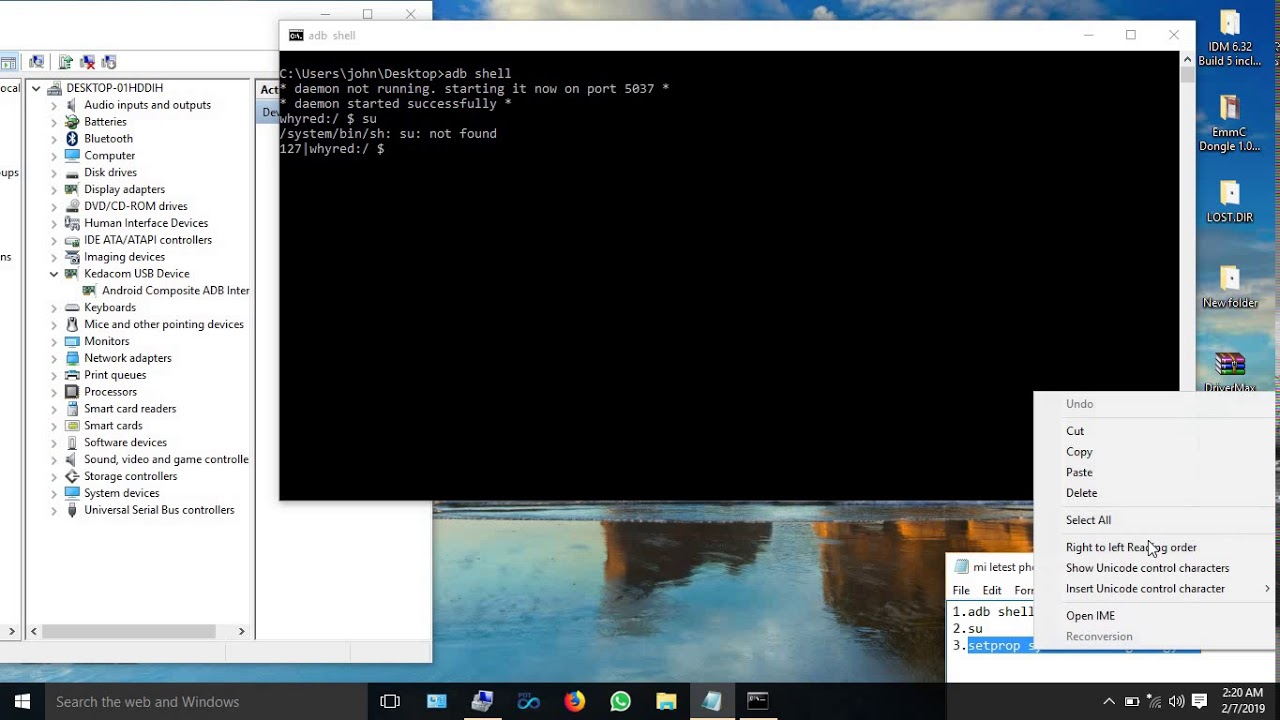The width and height of the screenshot is (1280, 720).
Task: Click the Windows Start button
Action: pos(22,702)
